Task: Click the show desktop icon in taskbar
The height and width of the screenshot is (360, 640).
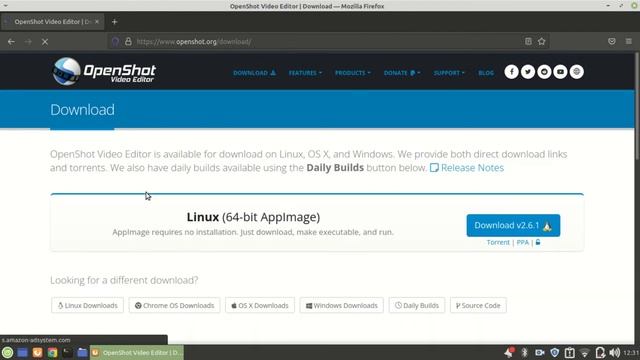Action: (22, 353)
